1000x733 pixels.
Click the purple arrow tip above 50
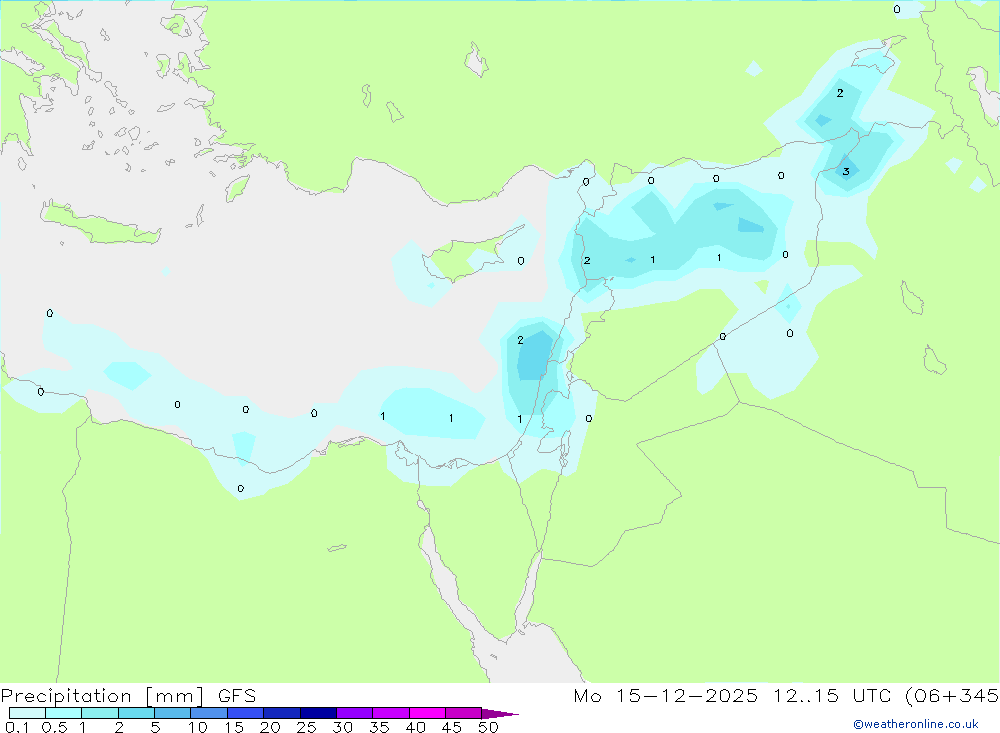(x=499, y=713)
